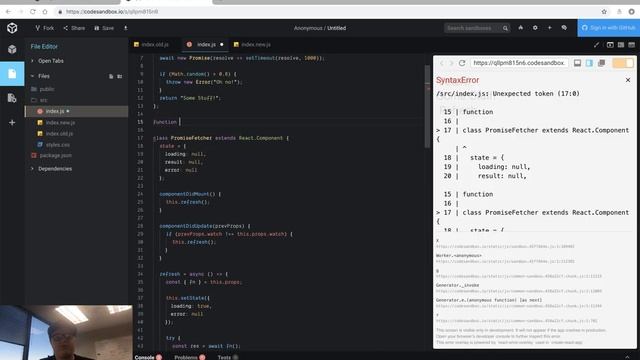Click the Search sandboxes field
The width and height of the screenshot is (640, 360).
coord(472,28)
